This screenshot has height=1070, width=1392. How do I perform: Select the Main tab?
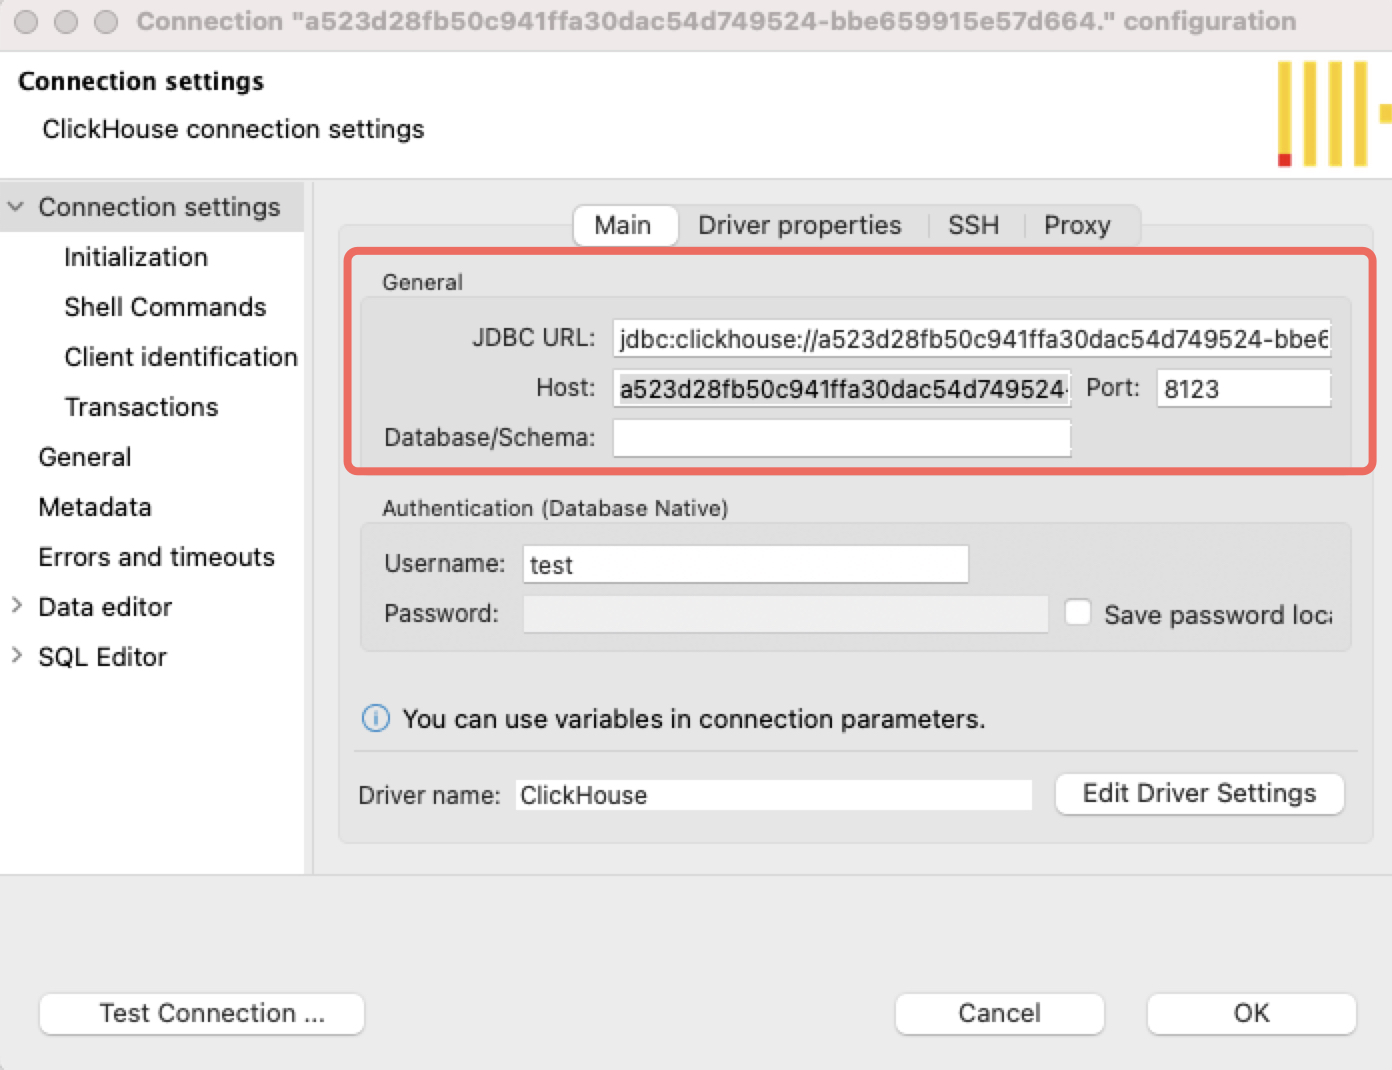[x=624, y=225]
